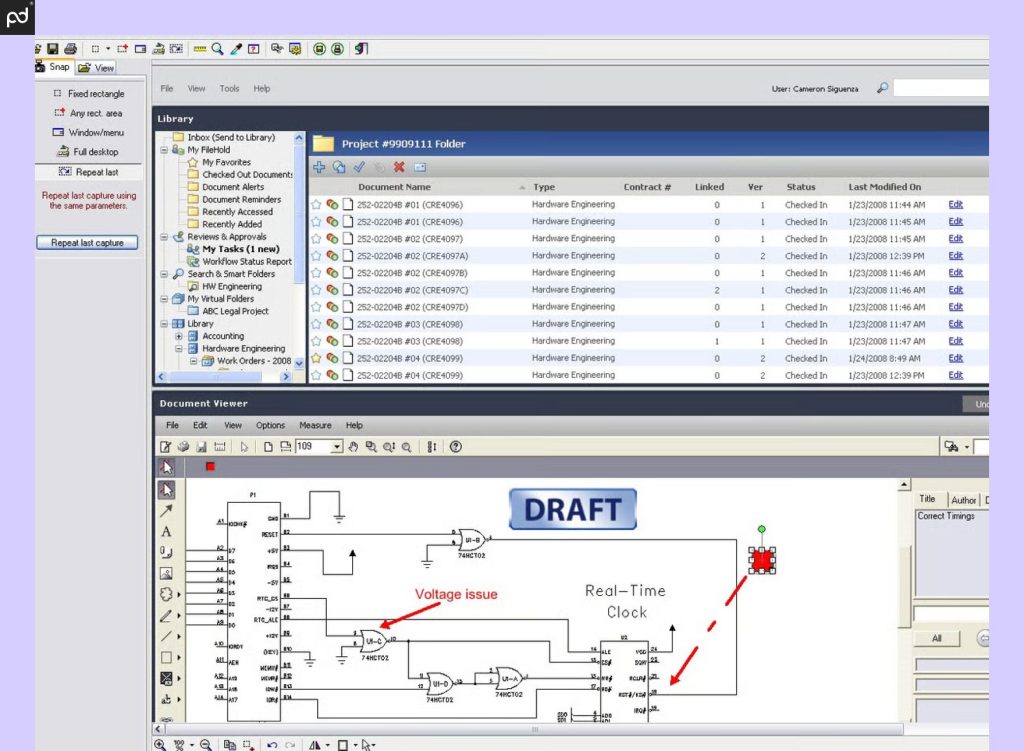Click the green rotation handle above the red annotation
The height and width of the screenshot is (751, 1024).
(761, 529)
